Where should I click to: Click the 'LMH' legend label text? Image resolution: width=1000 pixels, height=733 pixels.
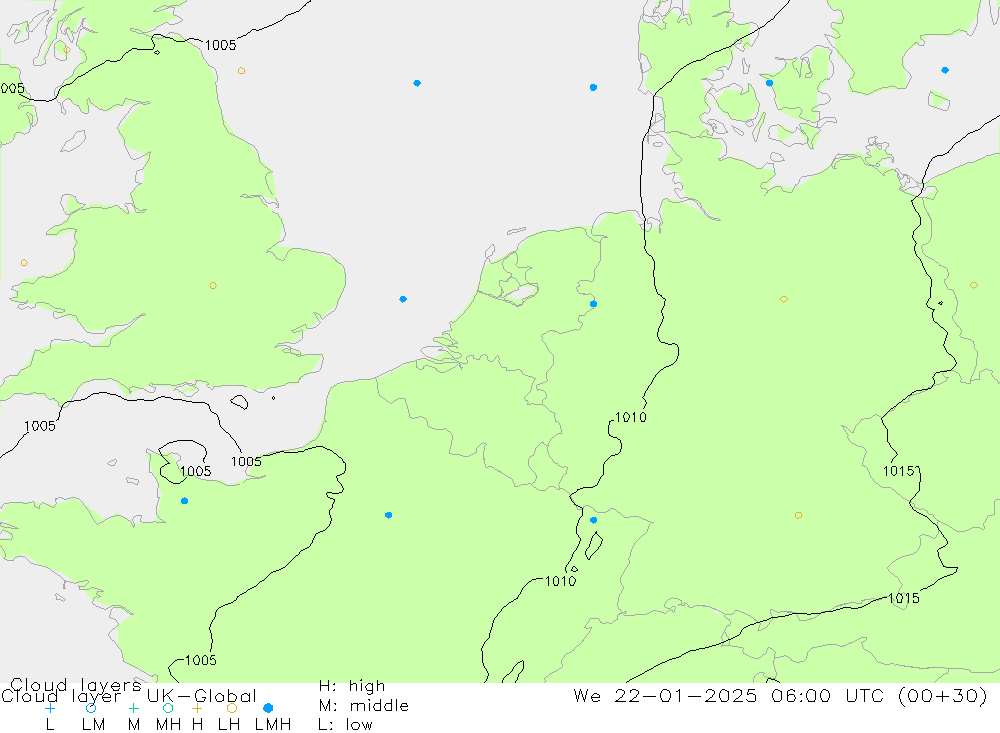pyautogui.click(x=273, y=725)
